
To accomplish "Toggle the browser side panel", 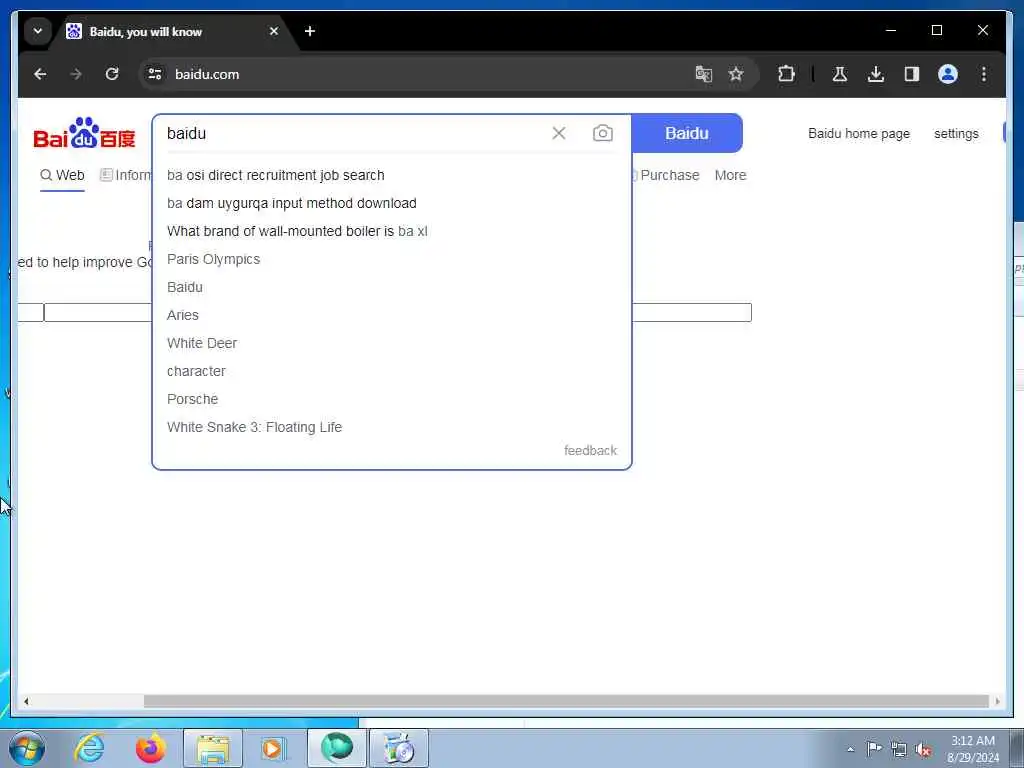I will pyautogui.click(x=912, y=74).
